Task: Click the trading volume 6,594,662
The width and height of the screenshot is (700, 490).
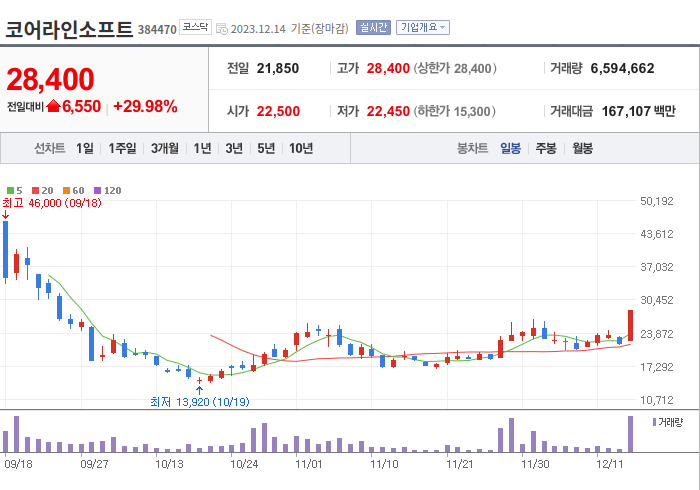Action: (x=622, y=68)
